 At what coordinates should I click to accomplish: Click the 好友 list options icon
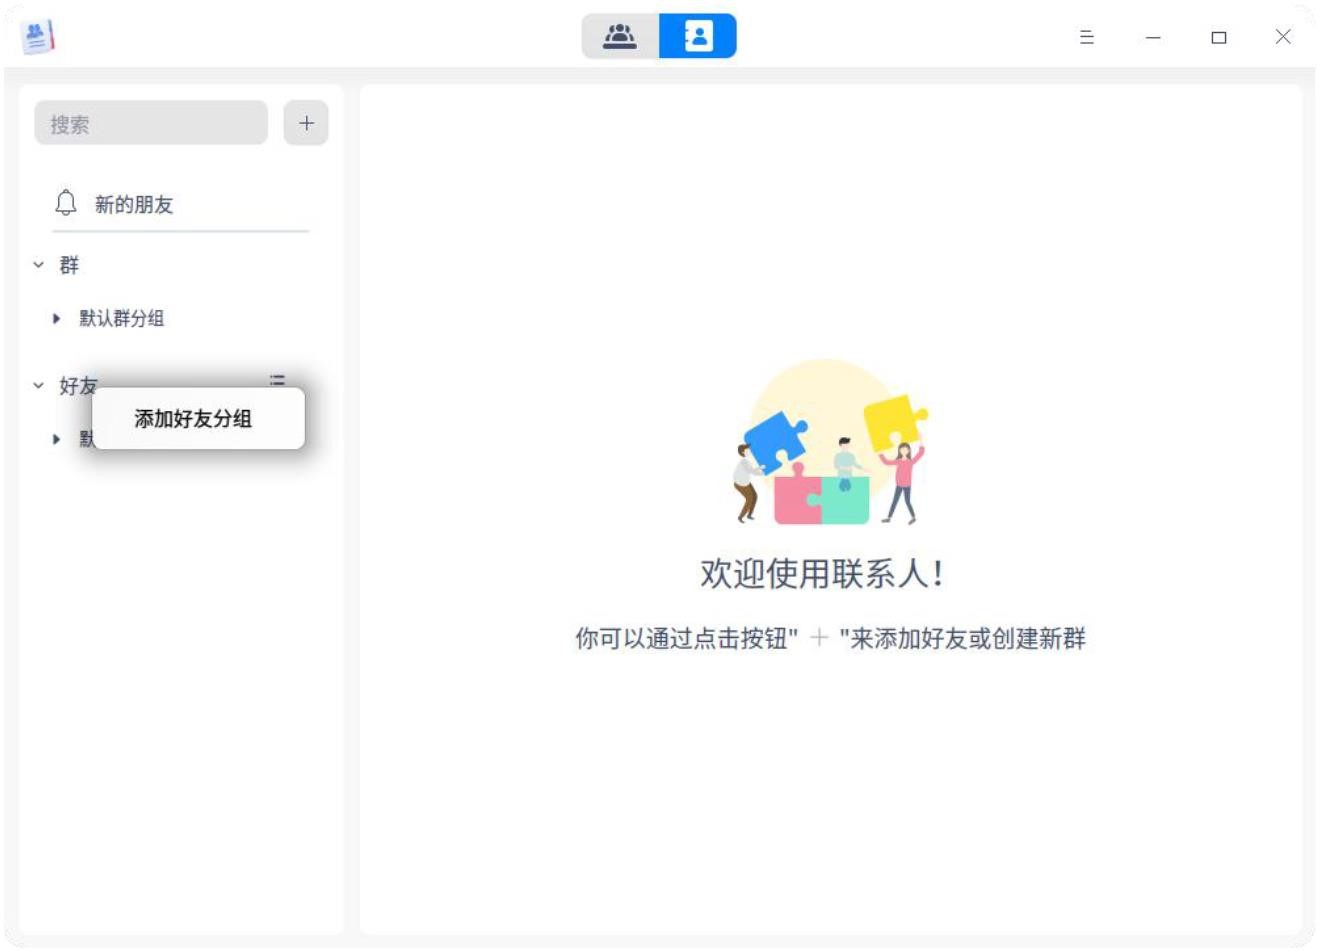[x=277, y=379]
